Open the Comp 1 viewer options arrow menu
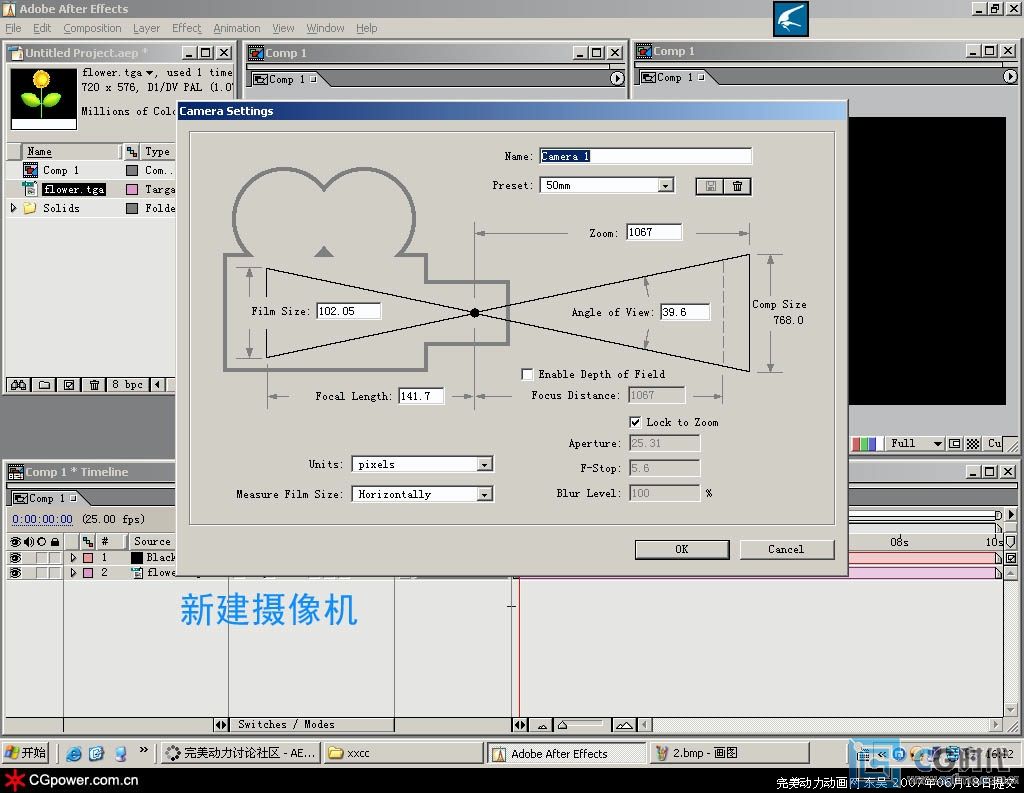 (x=1010, y=77)
